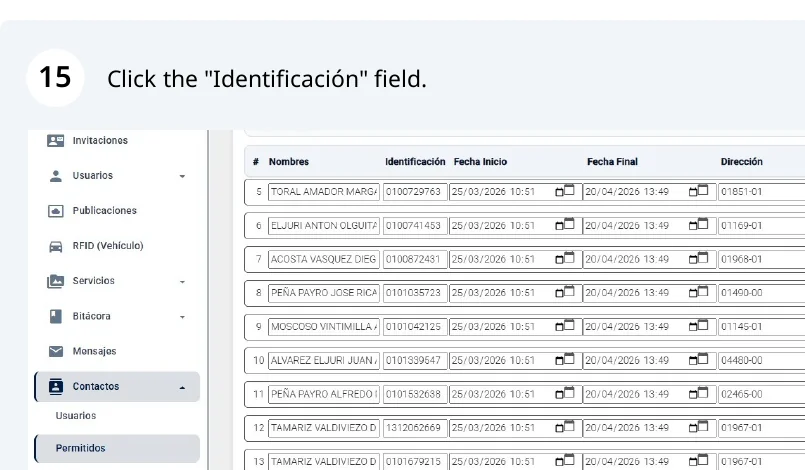The width and height of the screenshot is (805, 470).
Task: Click the name field ALVAREZ ELJURI JUAN
Action: coord(323,360)
